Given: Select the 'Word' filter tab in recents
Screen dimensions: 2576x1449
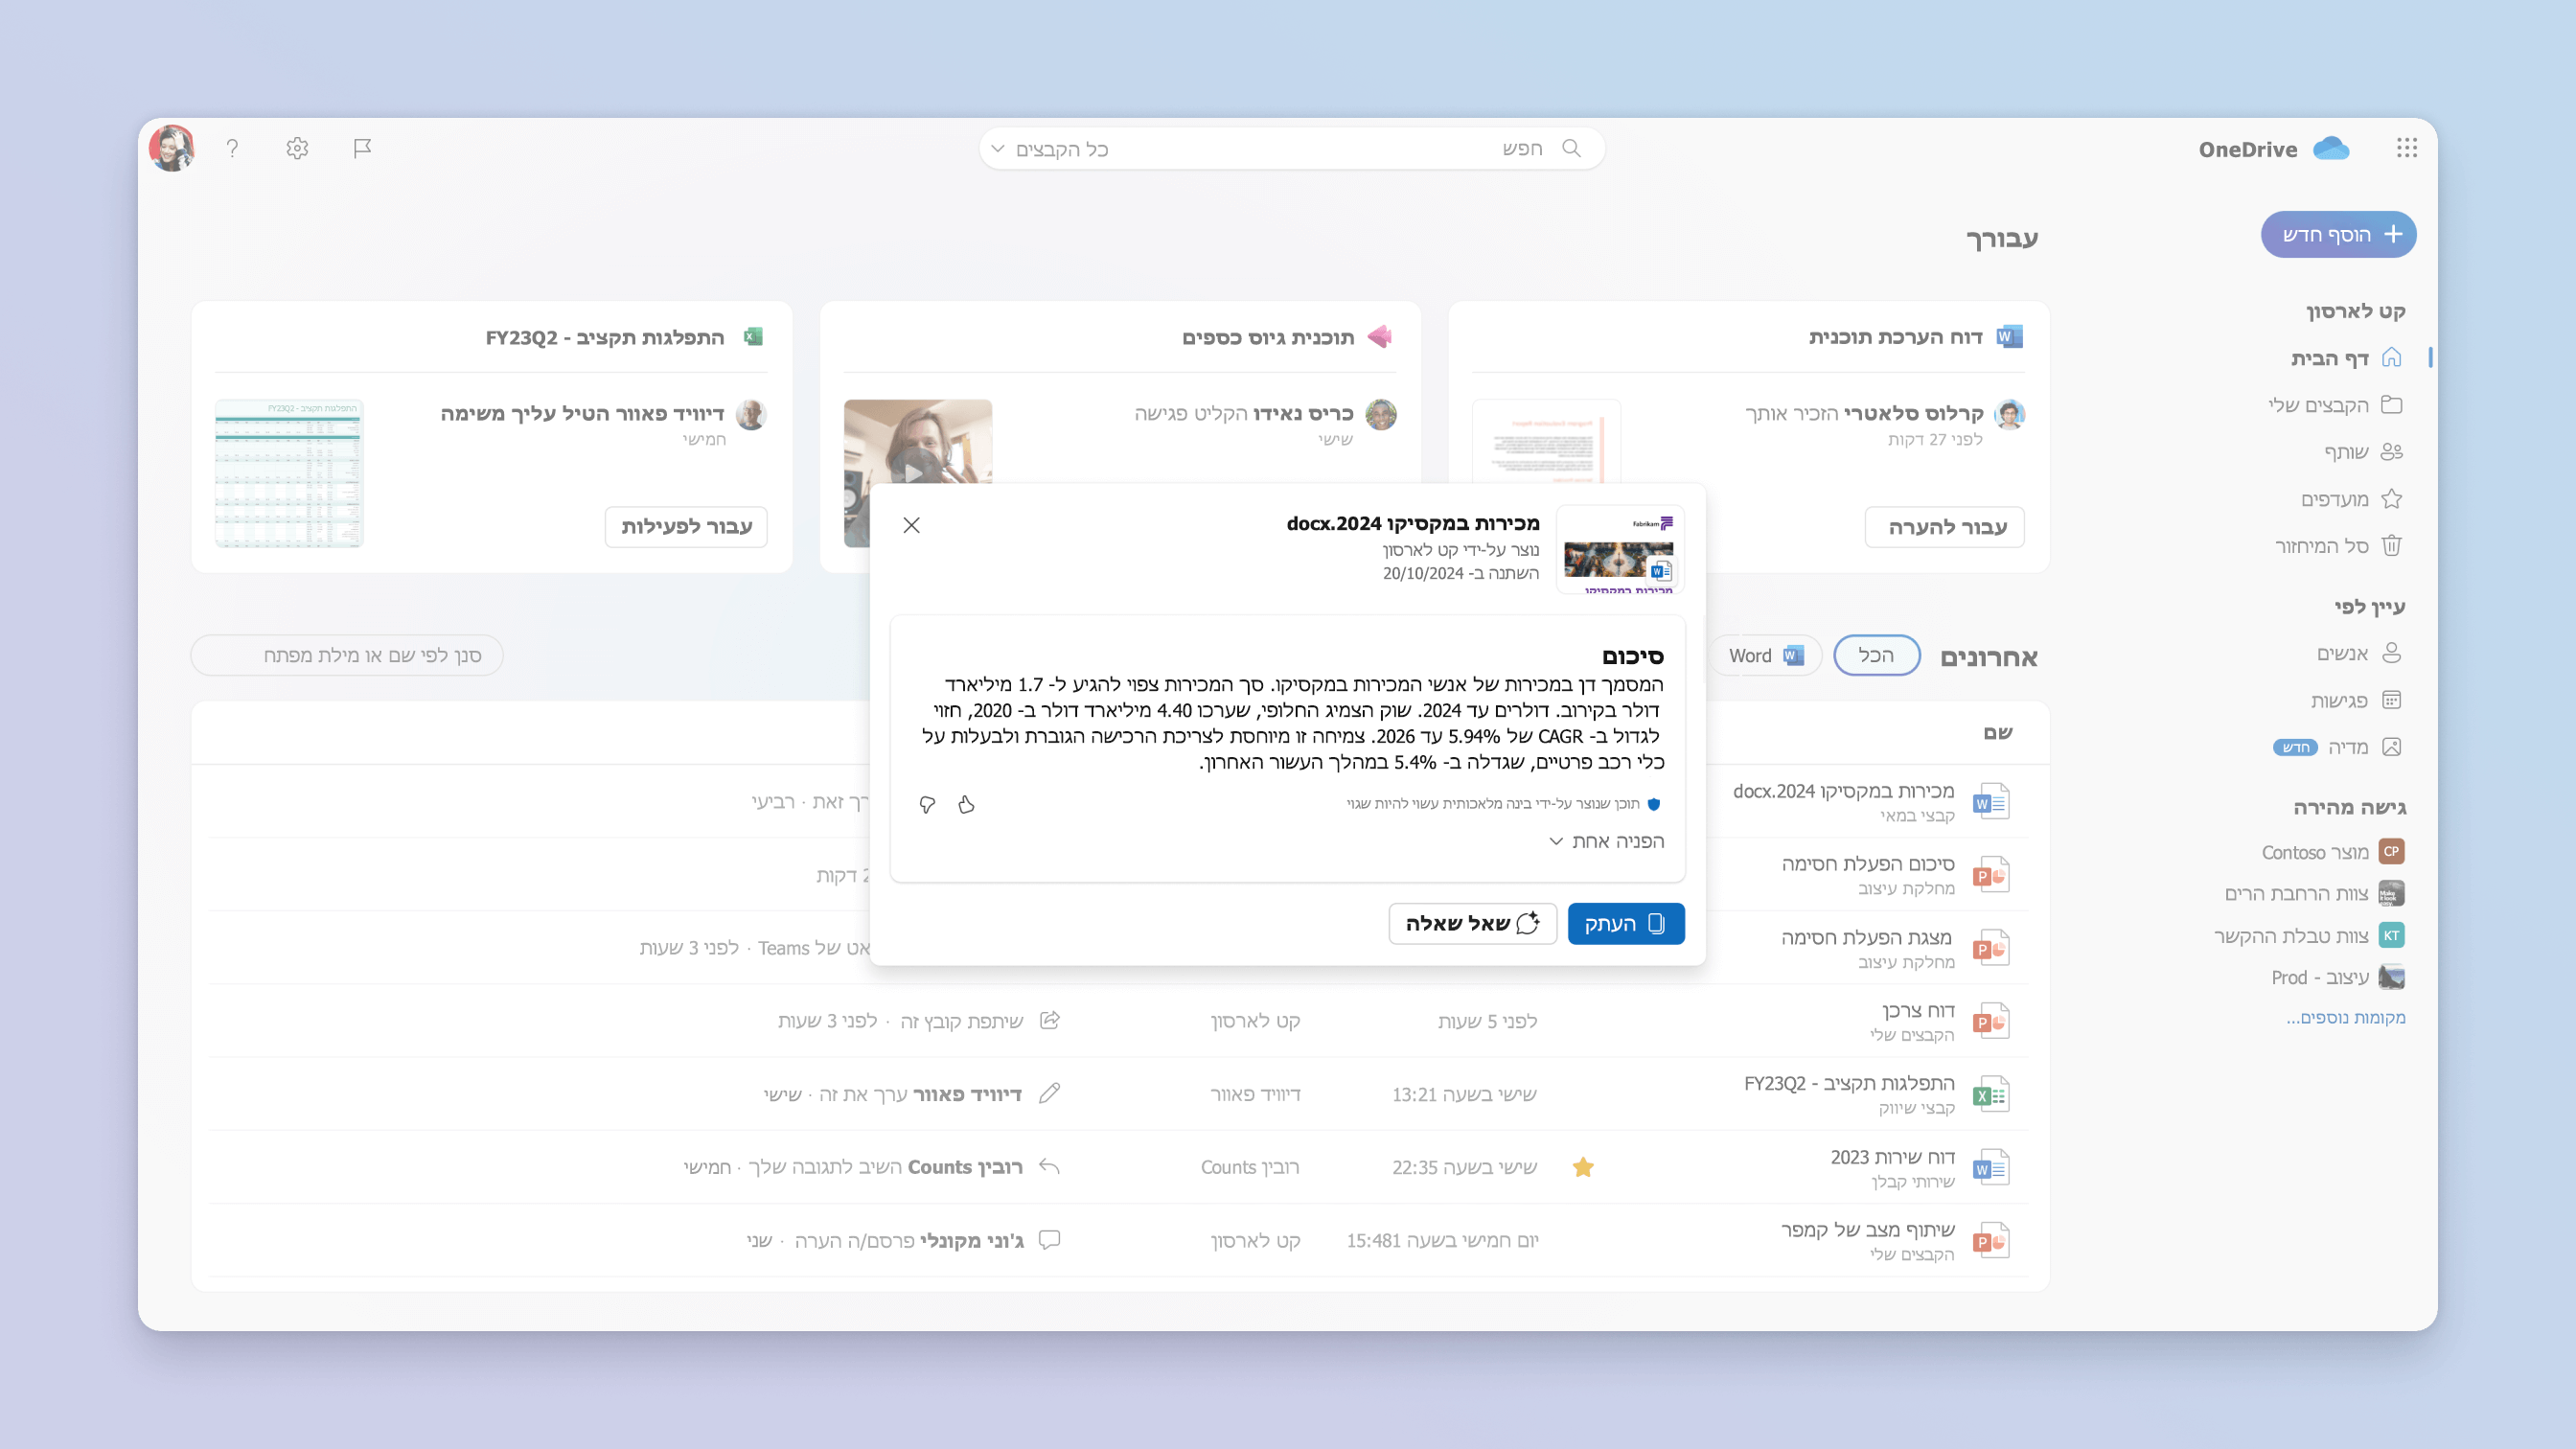Looking at the screenshot, I should [1765, 656].
